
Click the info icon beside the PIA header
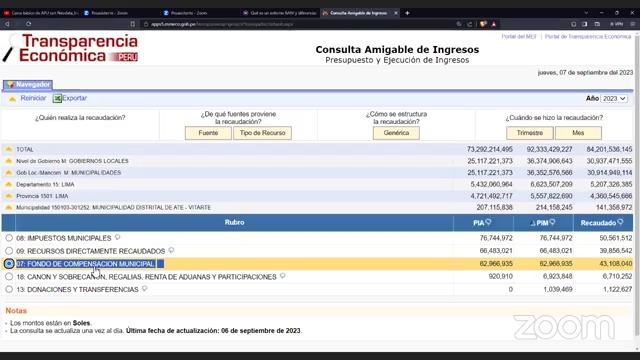point(489,222)
